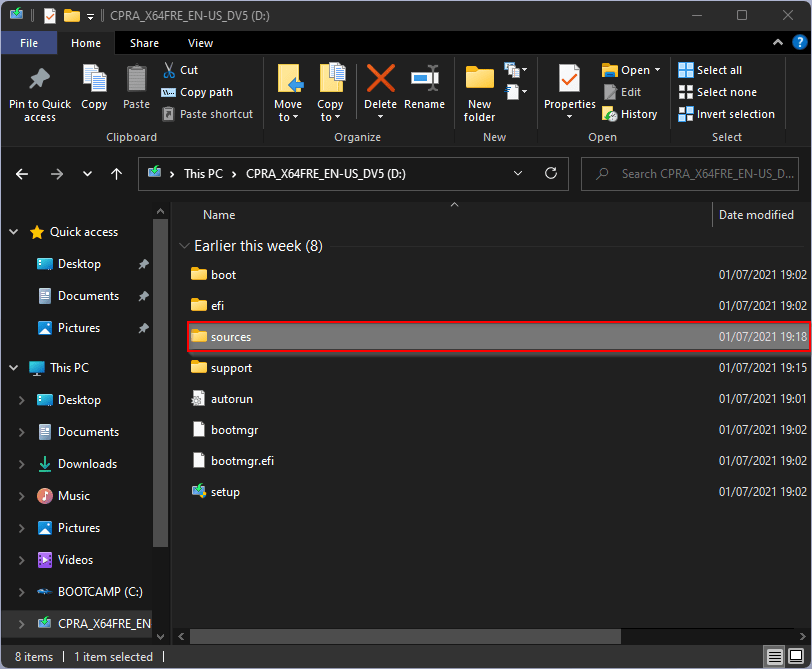Screen dimensions: 812x669
Task: Select the bootmgr.efi file
Action: click(x=499, y=461)
